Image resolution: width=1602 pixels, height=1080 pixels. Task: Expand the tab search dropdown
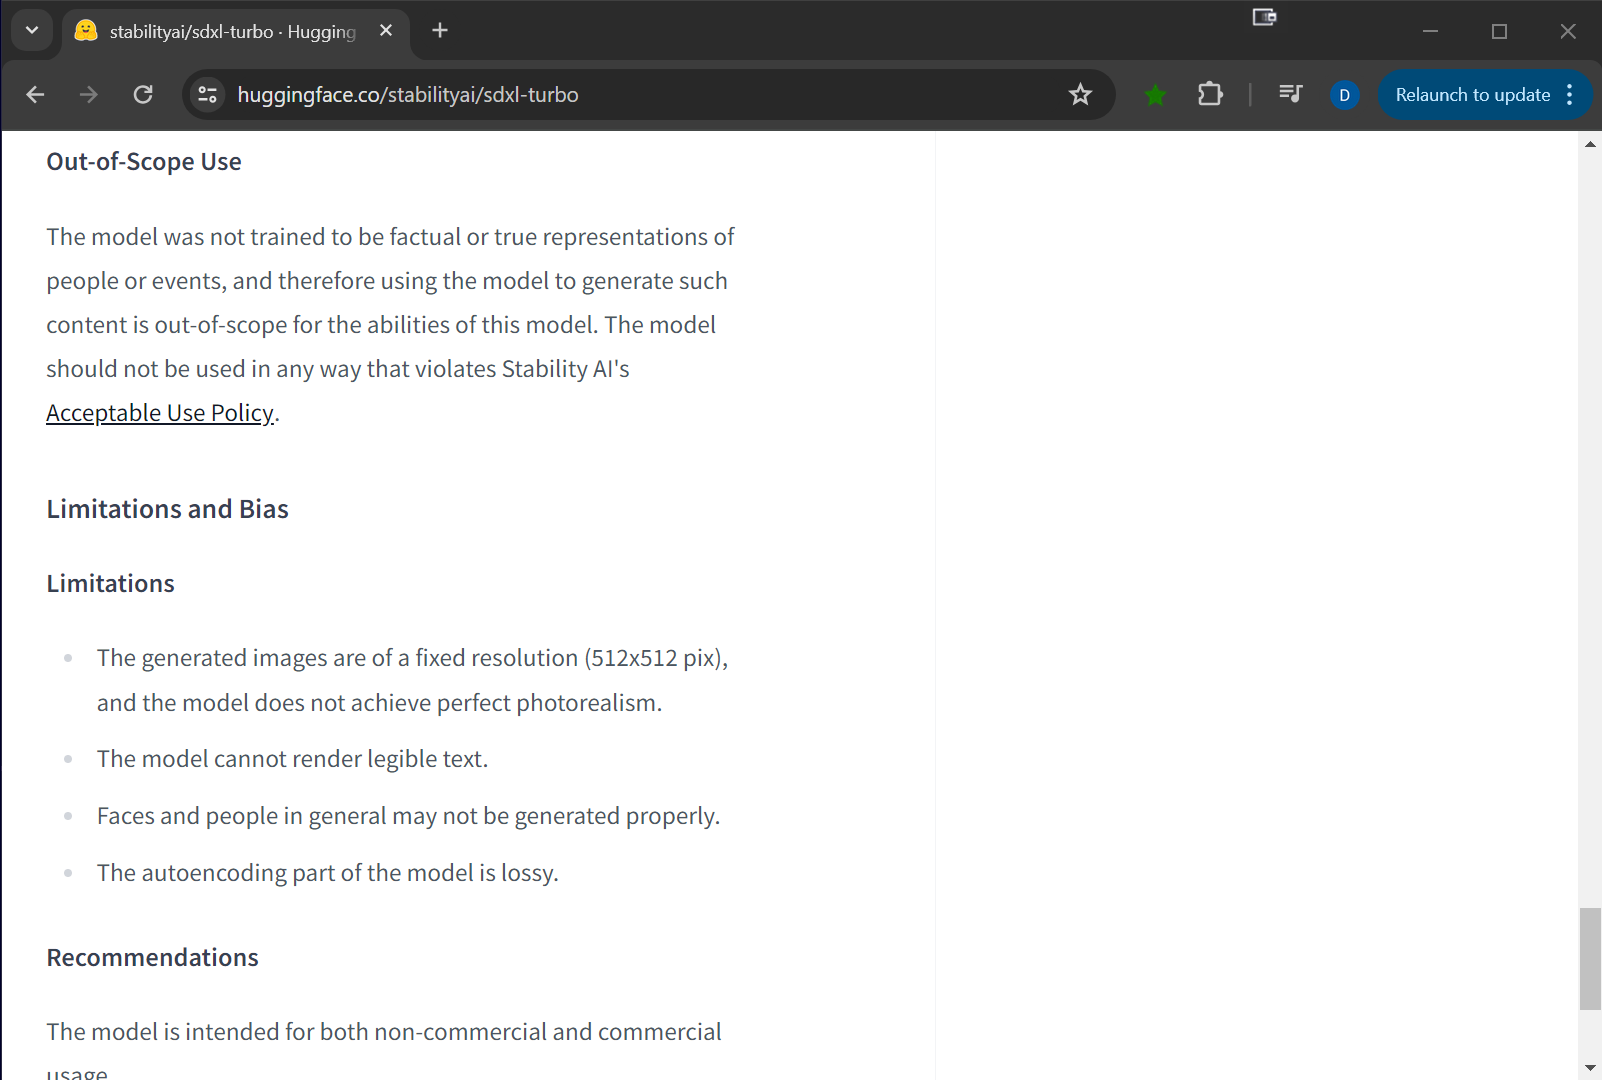coord(32,31)
